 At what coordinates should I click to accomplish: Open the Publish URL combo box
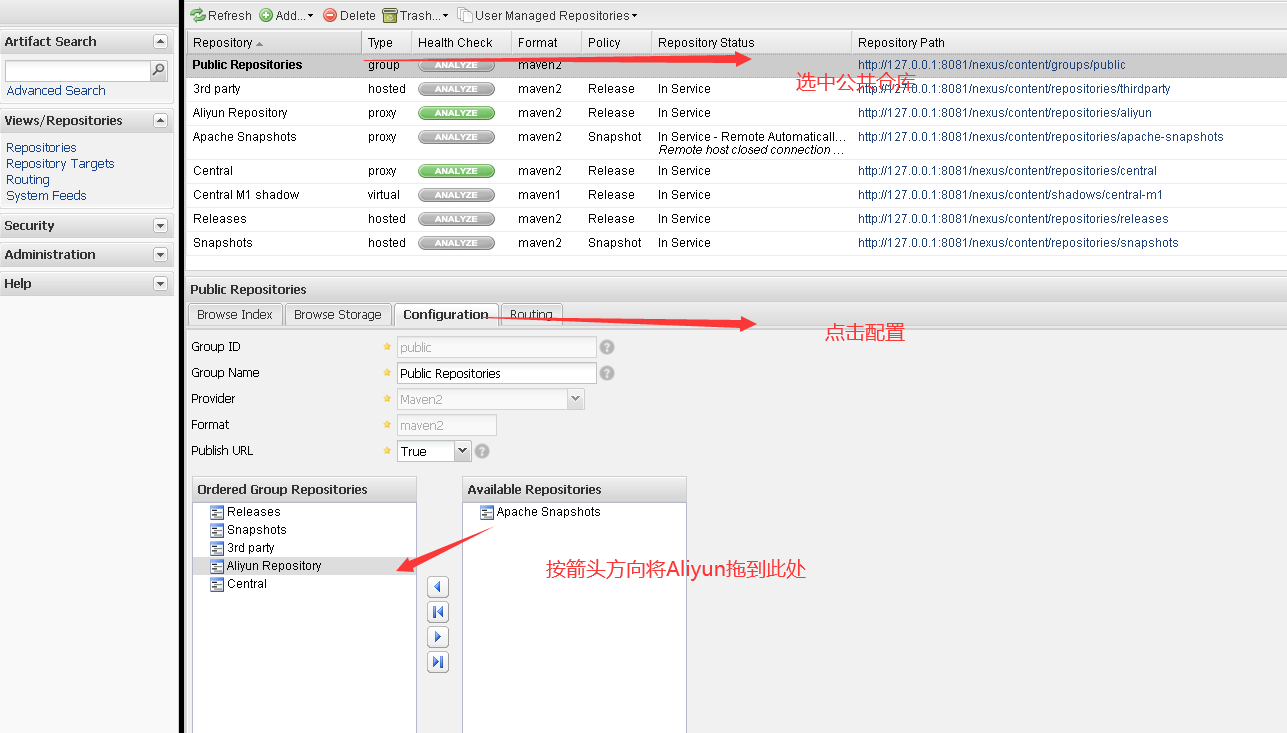point(462,451)
